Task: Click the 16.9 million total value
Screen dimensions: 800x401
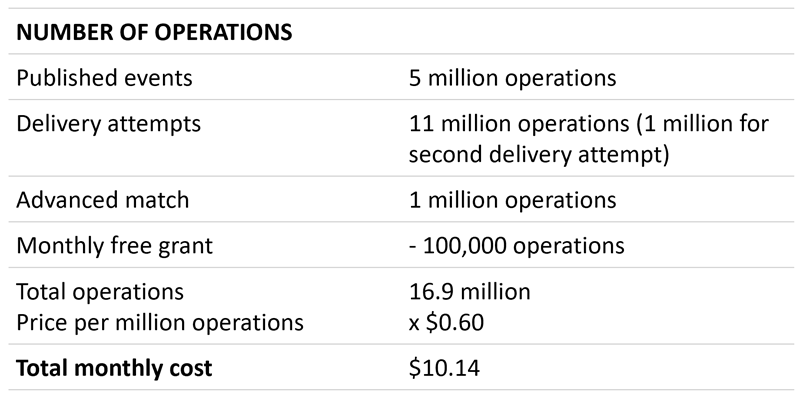Action: point(470,292)
